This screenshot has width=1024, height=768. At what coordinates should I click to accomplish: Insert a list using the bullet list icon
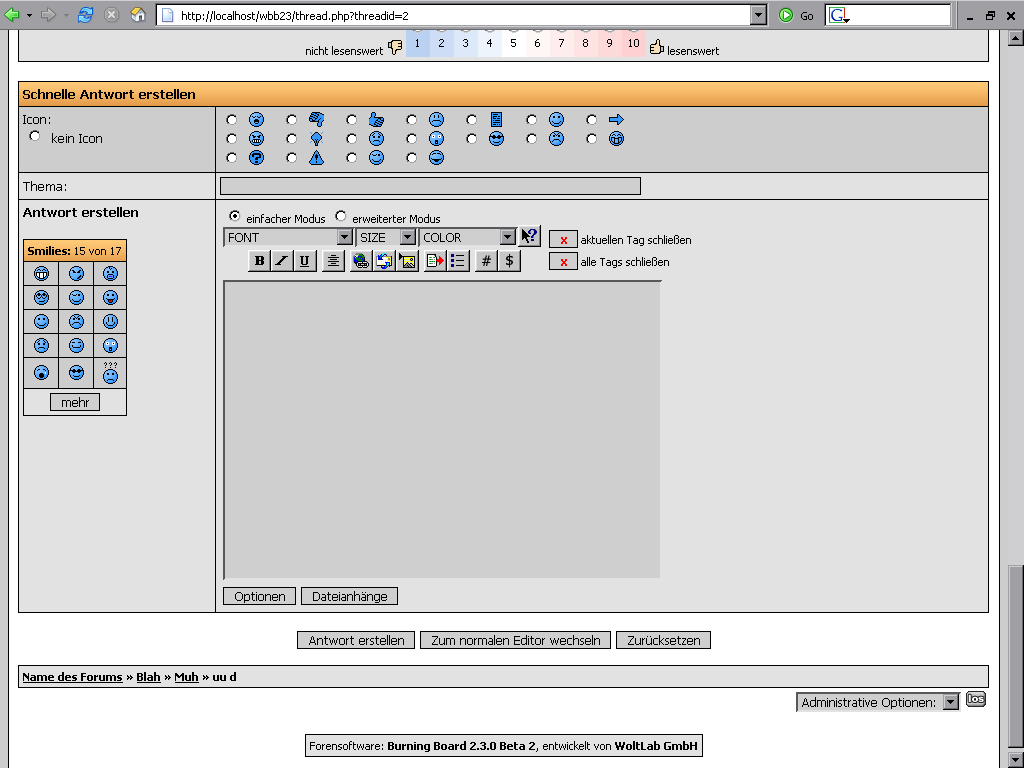(458, 261)
